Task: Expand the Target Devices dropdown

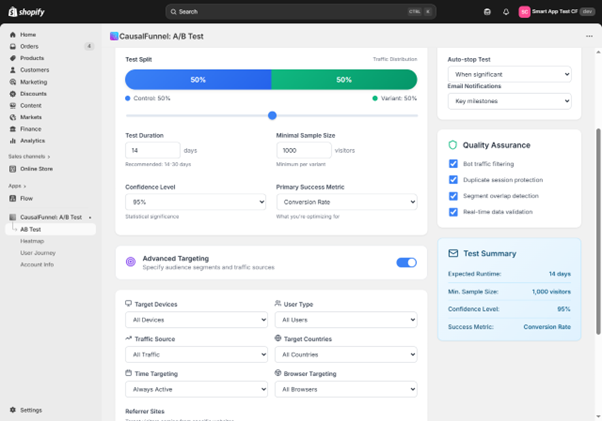Action: point(196,320)
